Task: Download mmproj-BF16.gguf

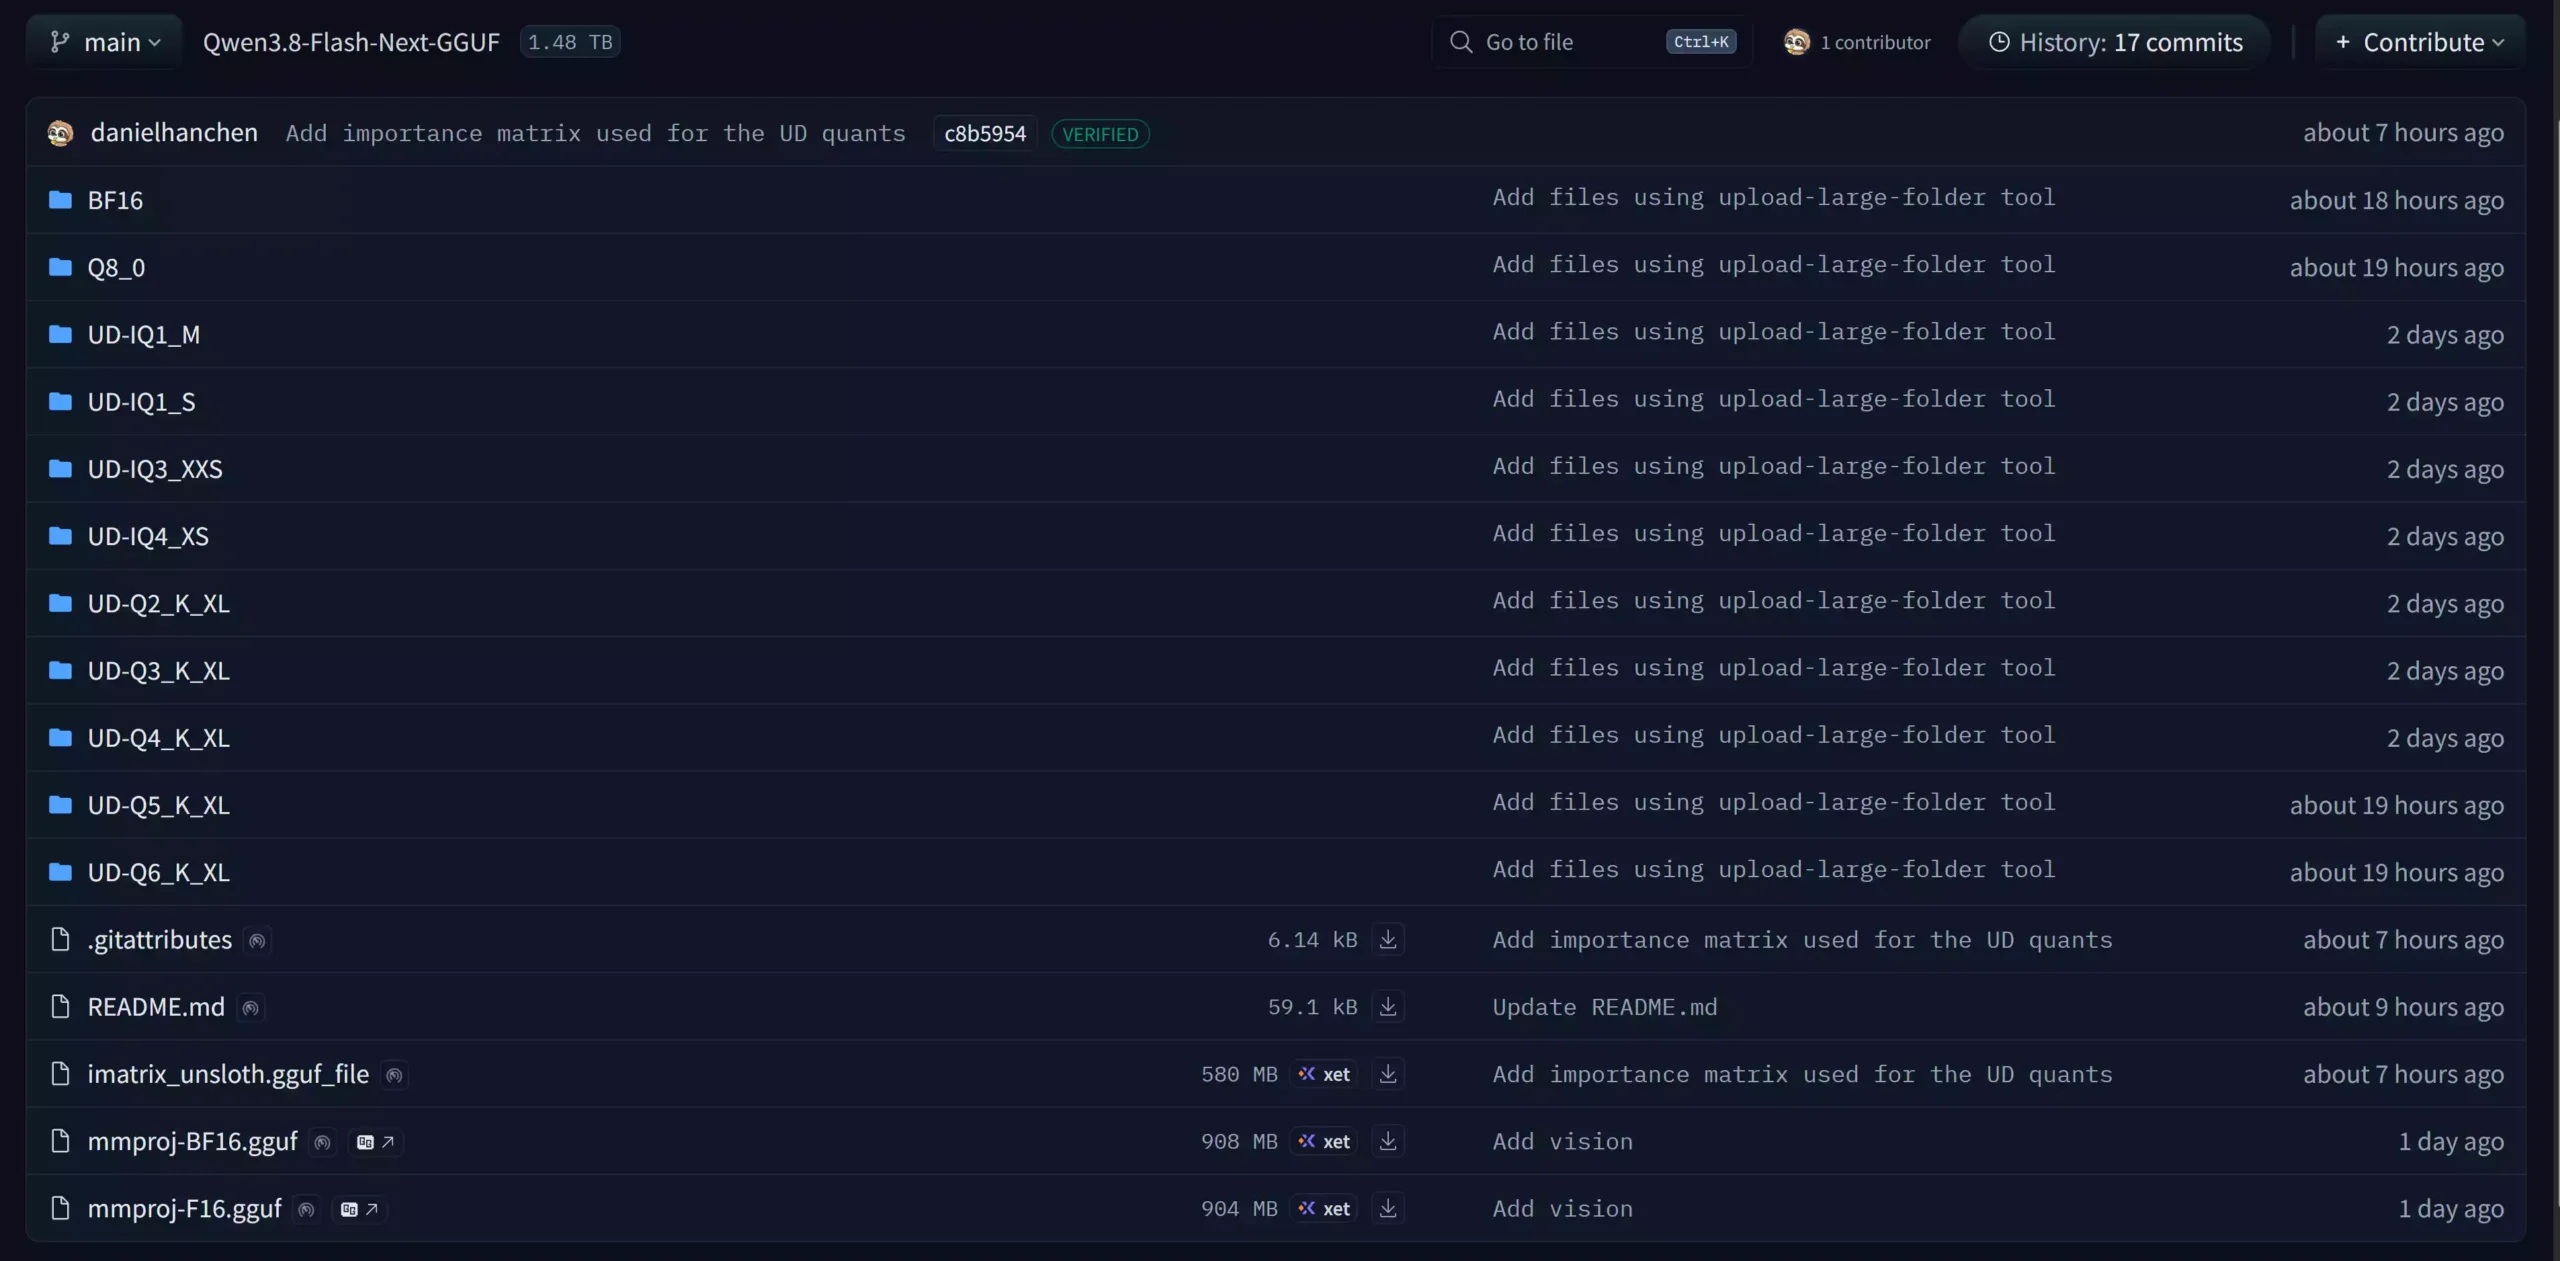Action: 1388,1141
